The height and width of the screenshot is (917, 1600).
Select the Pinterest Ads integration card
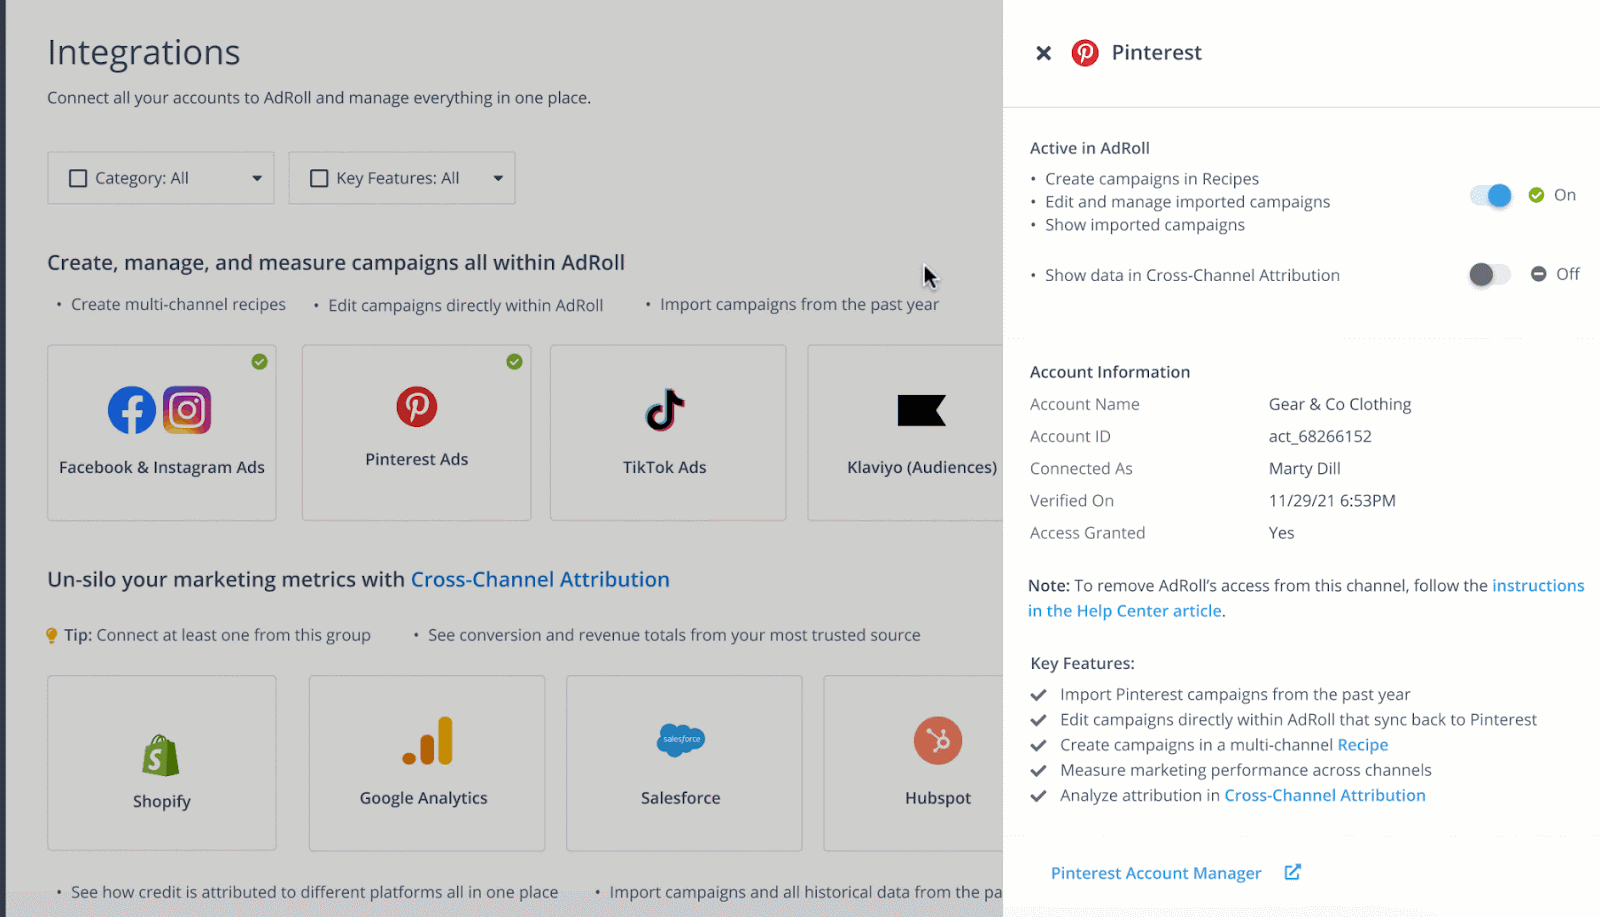416,433
